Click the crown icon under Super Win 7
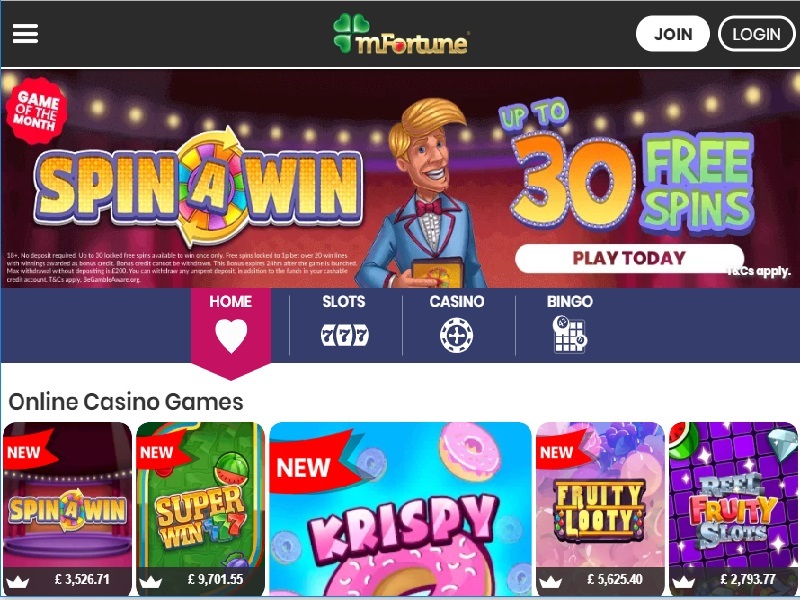Screen dimensions: 800x600 [x=151, y=581]
